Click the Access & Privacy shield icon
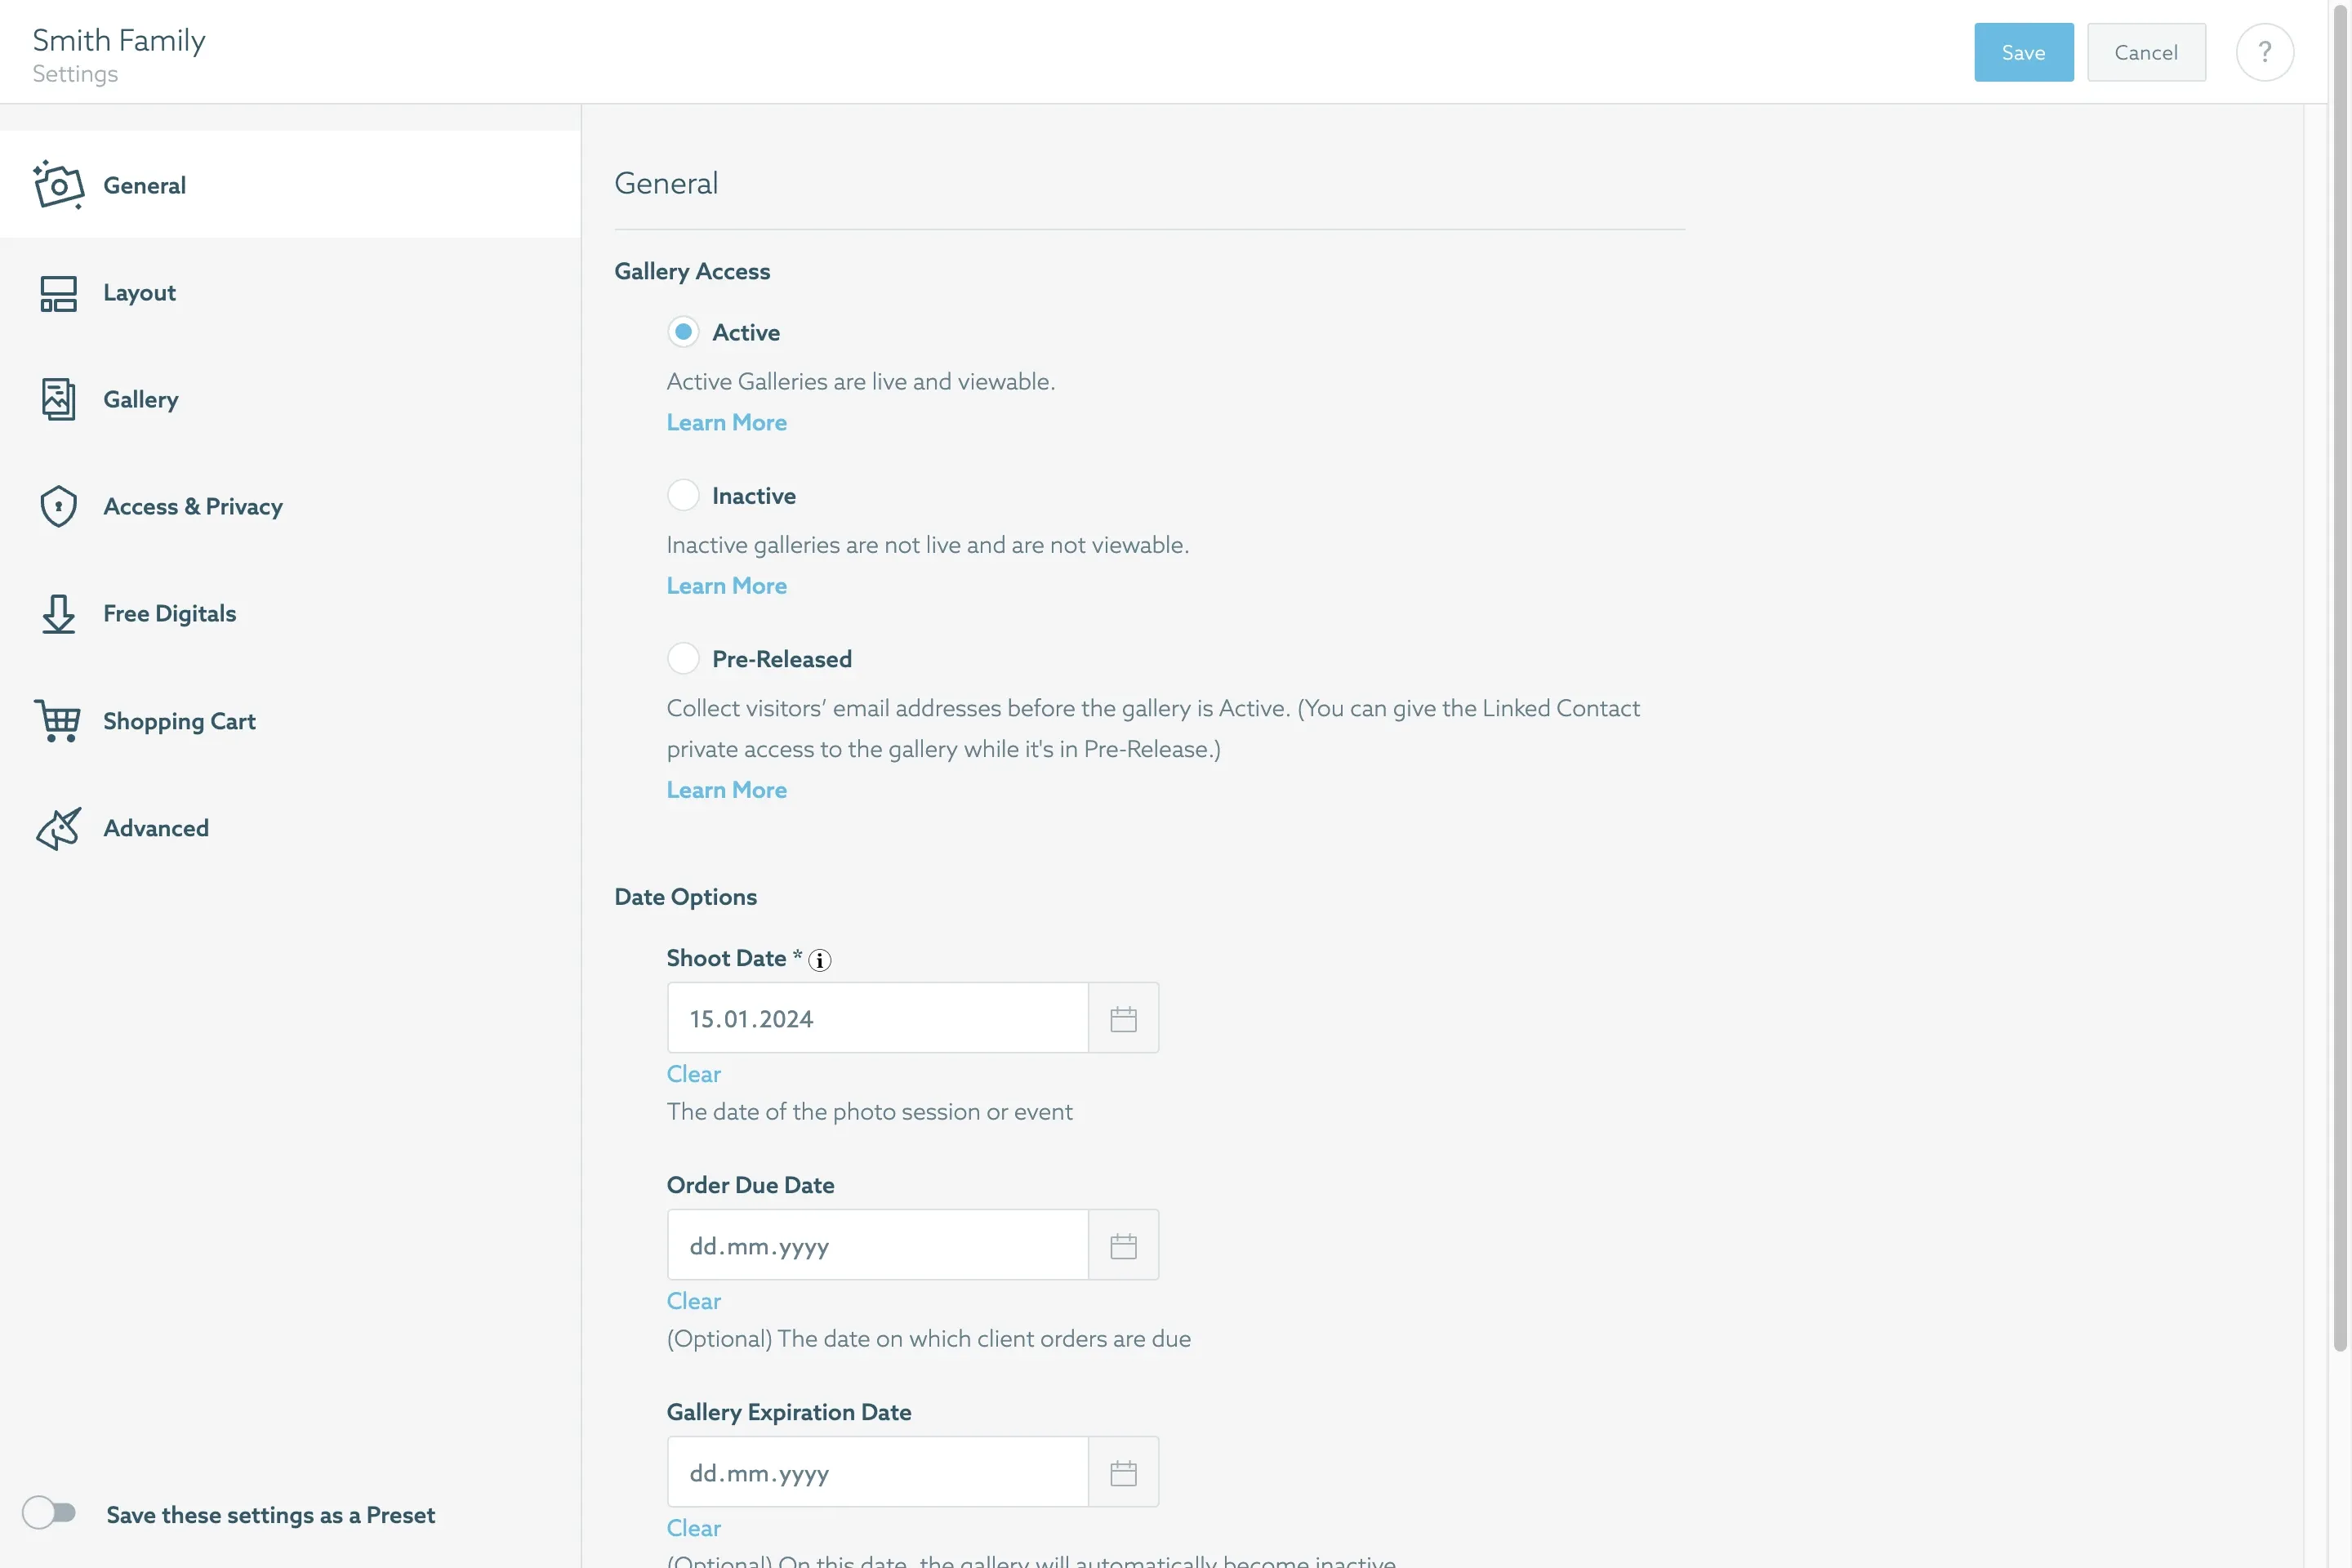 pyautogui.click(x=58, y=506)
